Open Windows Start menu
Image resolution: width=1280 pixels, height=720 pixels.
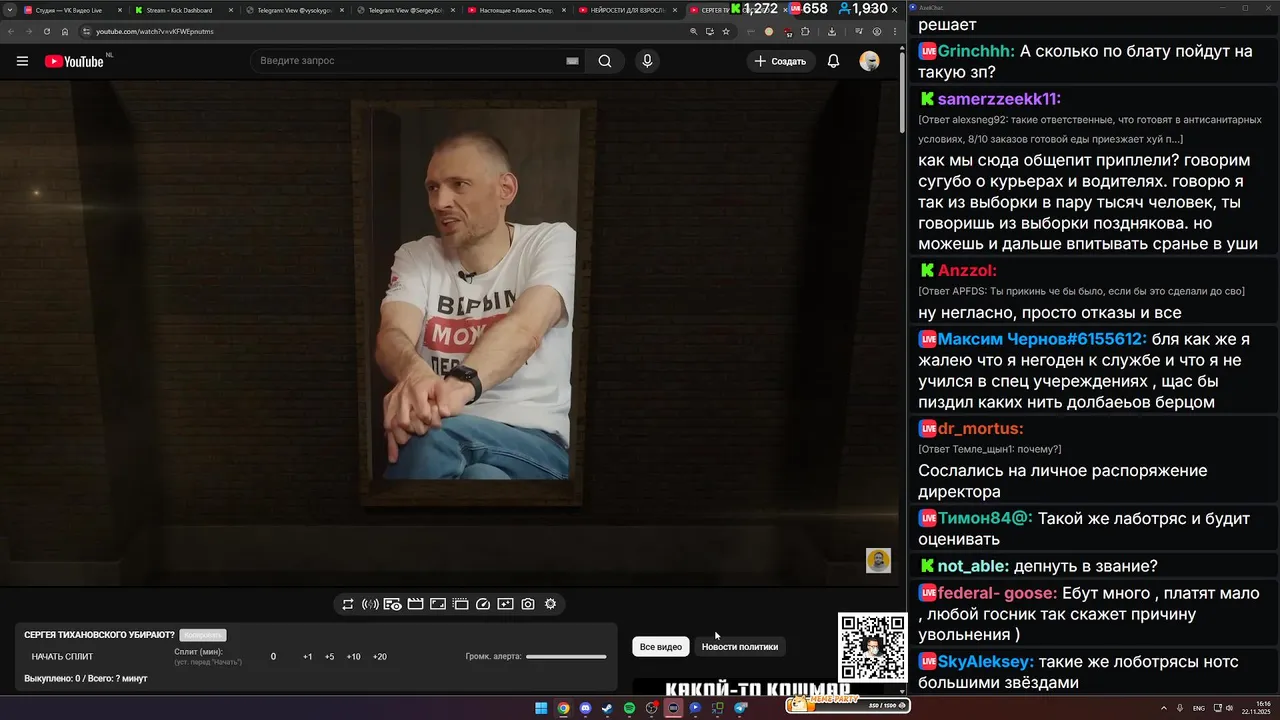(541, 708)
